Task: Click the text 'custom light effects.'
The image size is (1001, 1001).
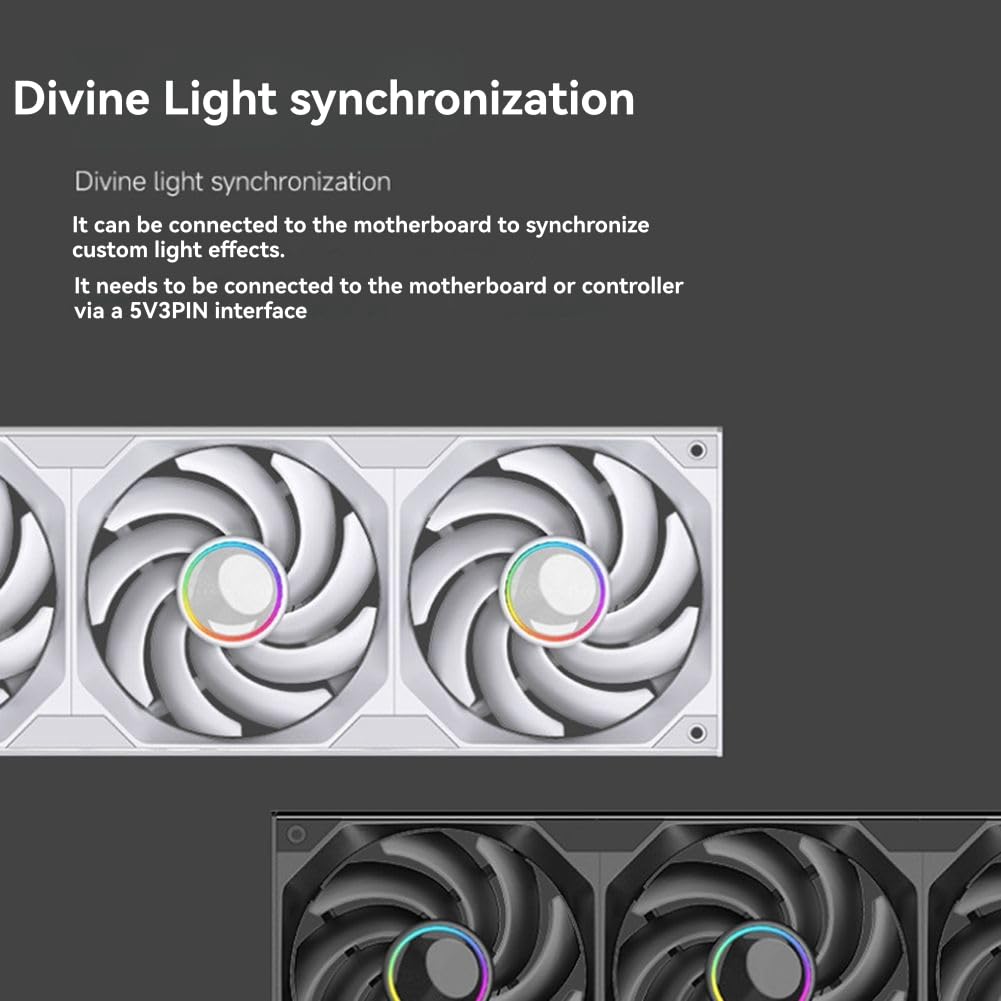Action: tap(179, 250)
